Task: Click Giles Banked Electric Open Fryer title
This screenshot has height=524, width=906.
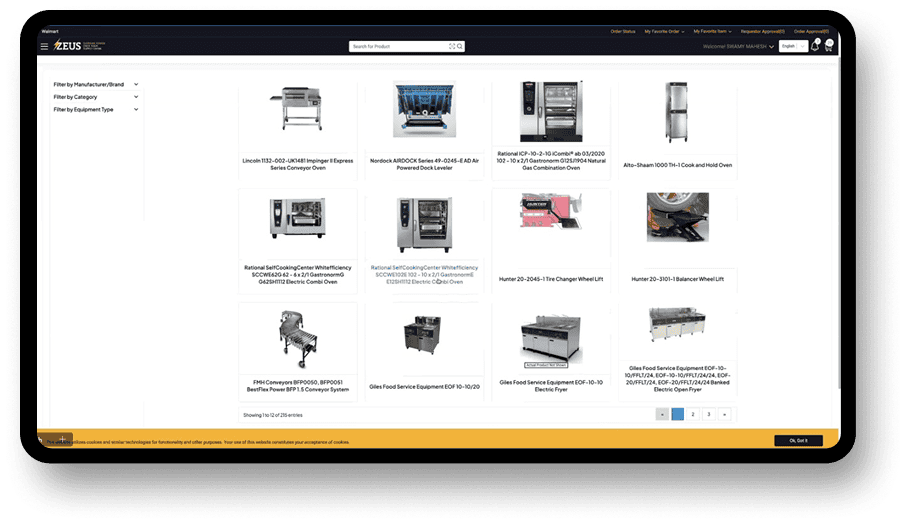Action: coord(677,379)
